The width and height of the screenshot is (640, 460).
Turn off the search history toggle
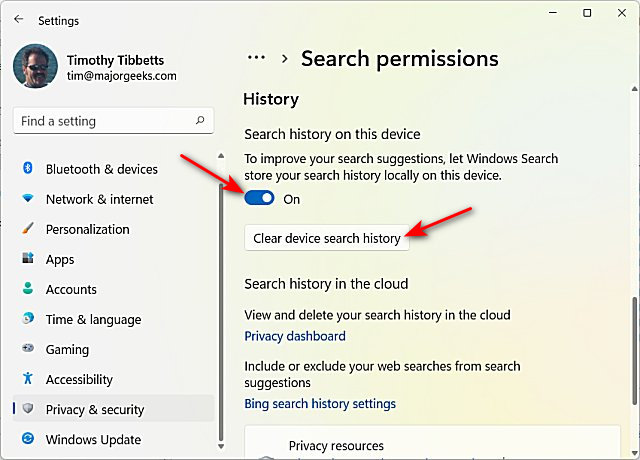260,198
